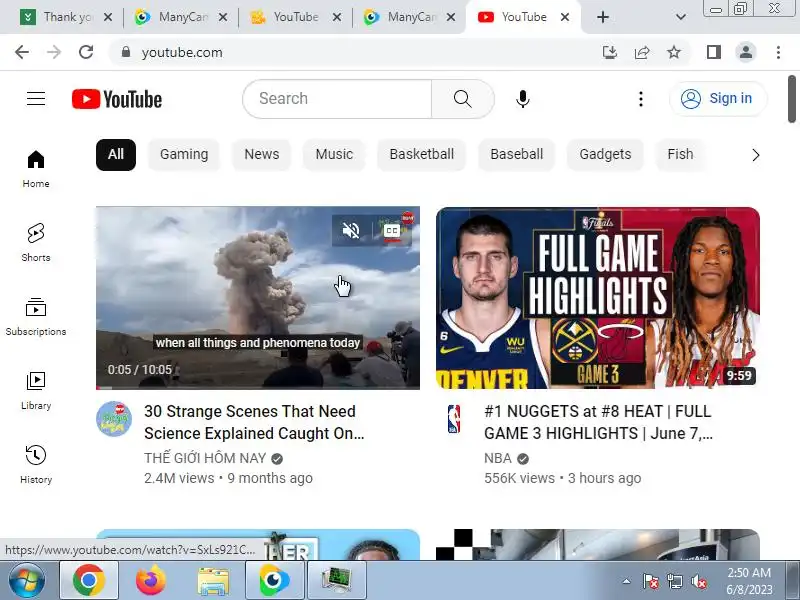800x600 pixels.
Task: Open File Explorer from taskbar
Action: coord(213,581)
